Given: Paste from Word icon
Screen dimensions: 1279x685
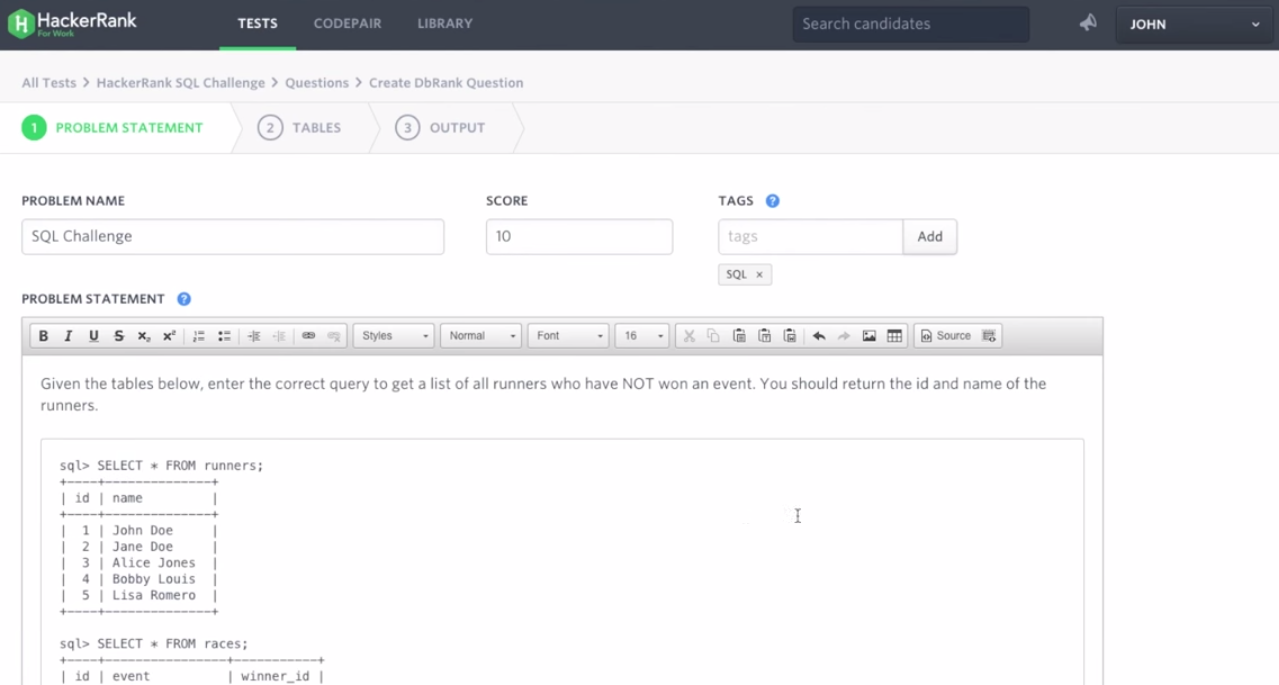Looking at the screenshot, I should (789, 336).
